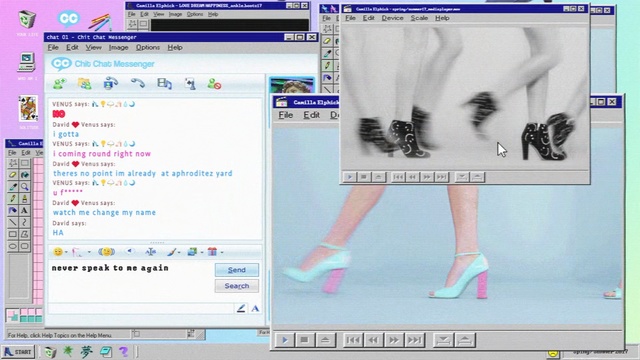The width and height of the screenshot is (640, 360).
Task: Open the Options menu in Chit Chat
Action: click(x=148, y=47)
